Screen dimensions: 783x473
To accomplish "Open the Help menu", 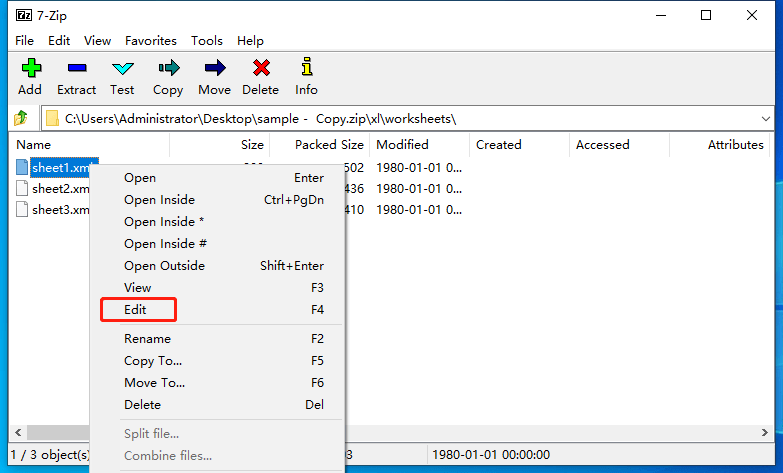I will coord(250,40).
